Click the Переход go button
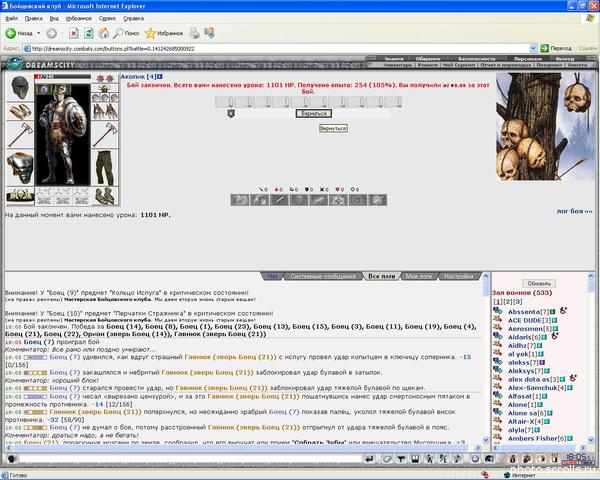This screenshot has height=480, width=600. 556,48
